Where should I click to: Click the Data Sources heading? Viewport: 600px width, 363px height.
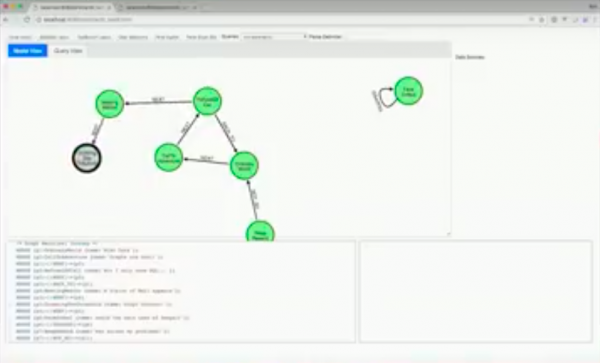(x=470, y=57)
